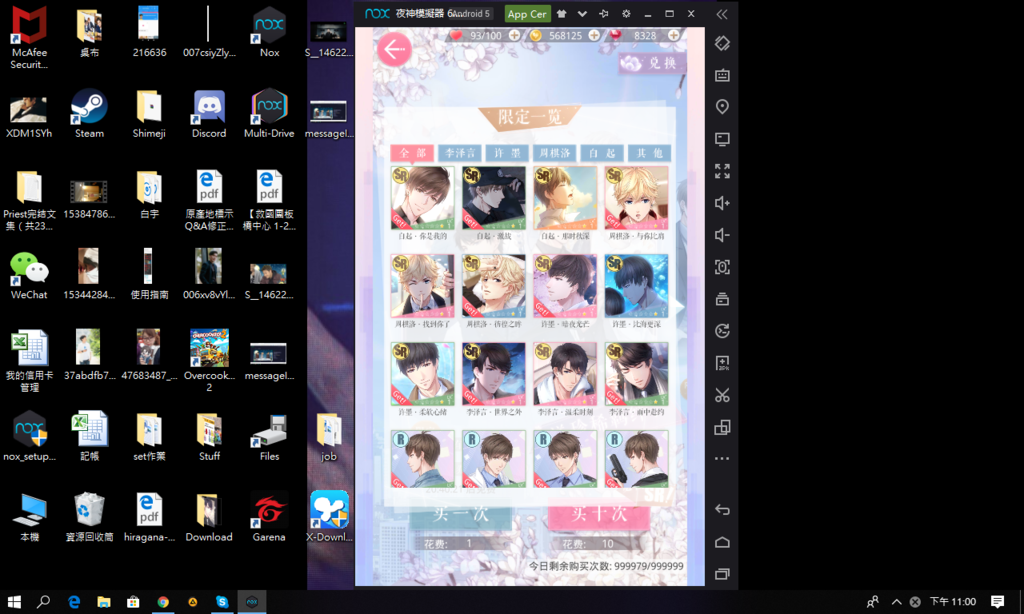Select the Discord desktop shortcut
1024x614 pixels.
tap(209, 114)
